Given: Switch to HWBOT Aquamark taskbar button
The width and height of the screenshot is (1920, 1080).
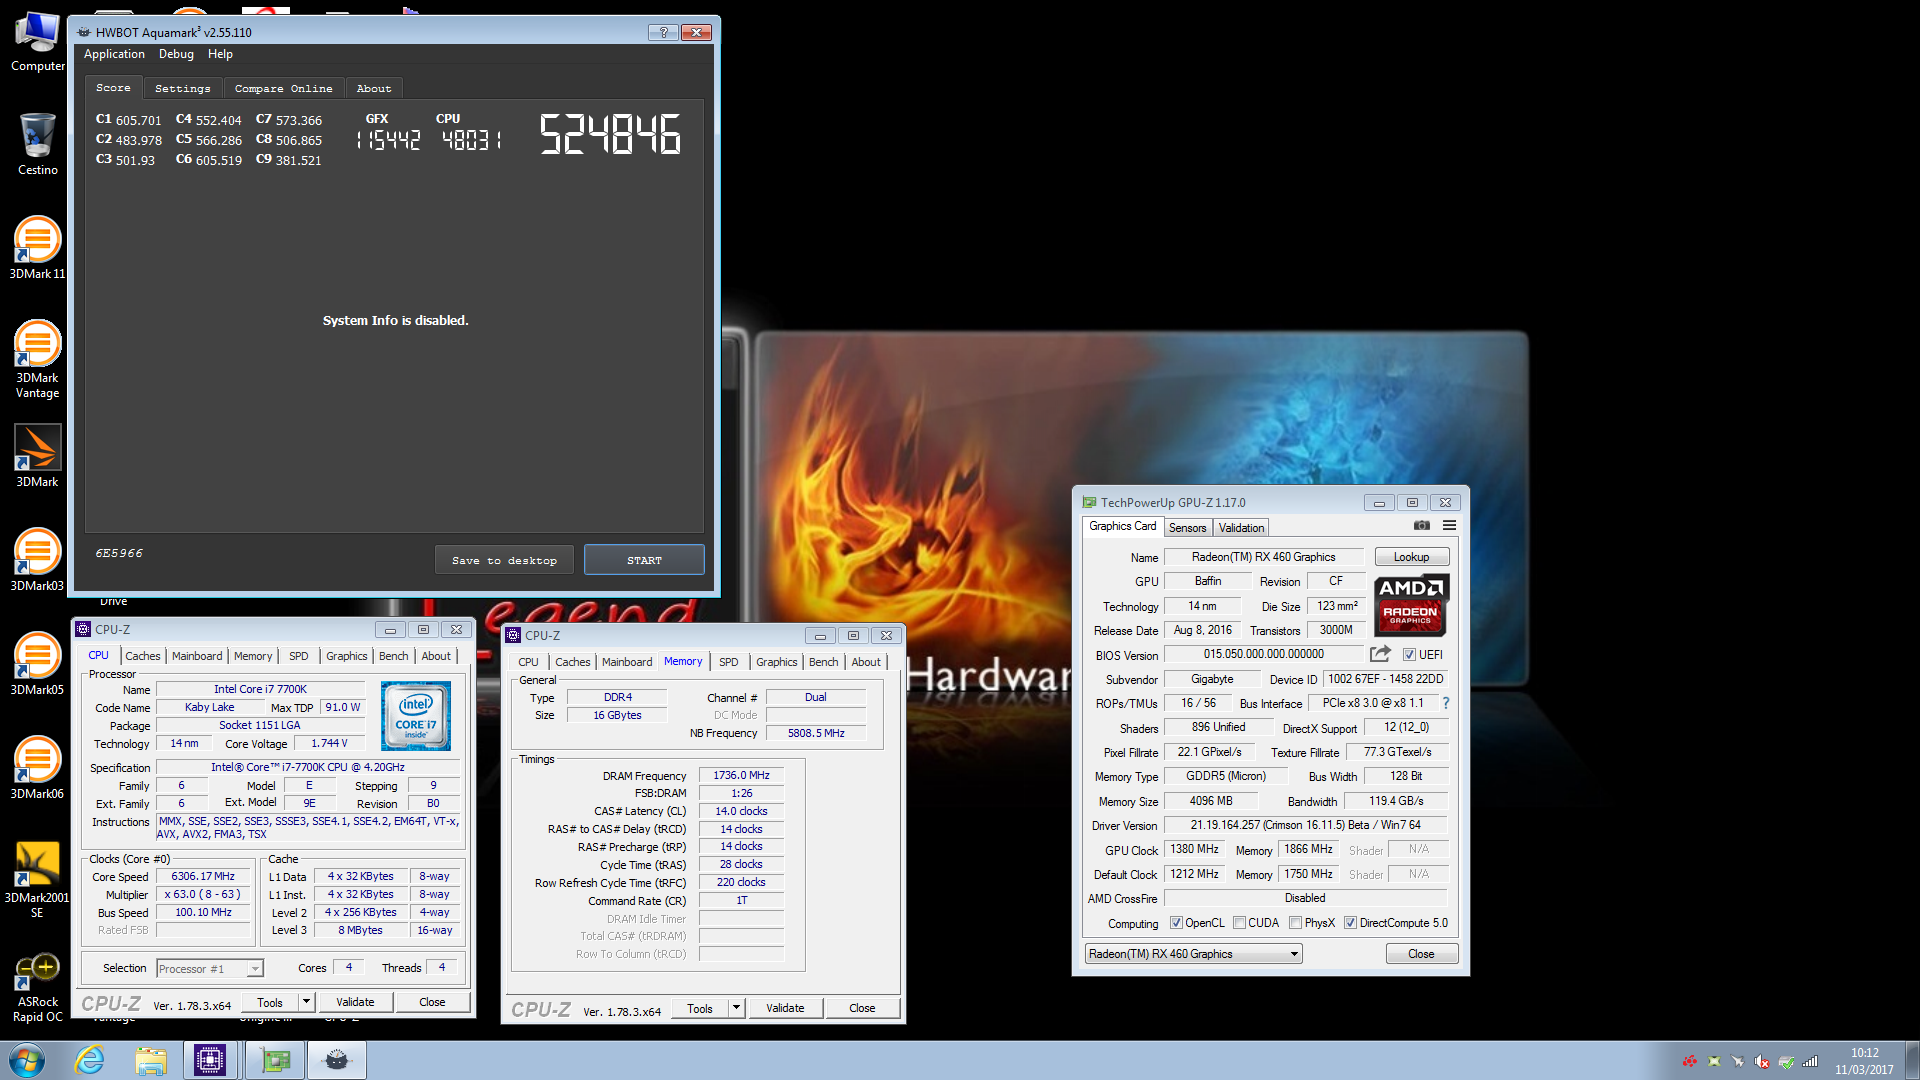Looking at the screenshot, I should click(337, 1060).
